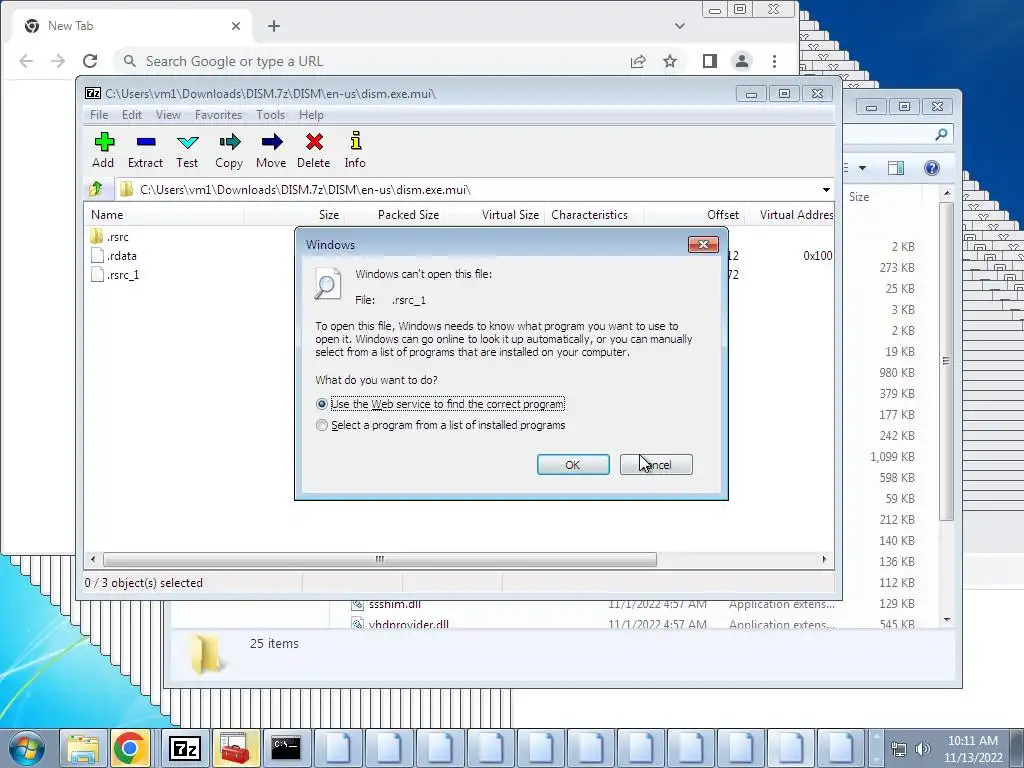1024x768 pixels.
Task: Switch to 7-Zip on the taskbar
Action: click(185, 748)
